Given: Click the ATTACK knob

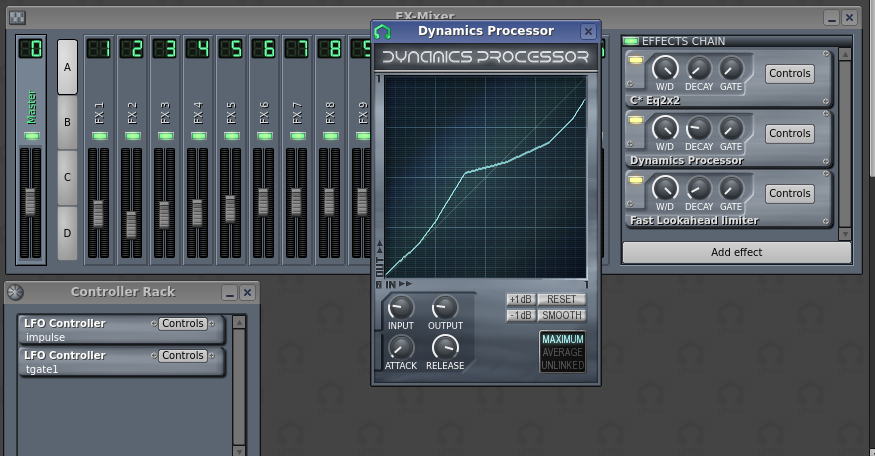Looking at the screenshot, I should (x=400, y=347).
